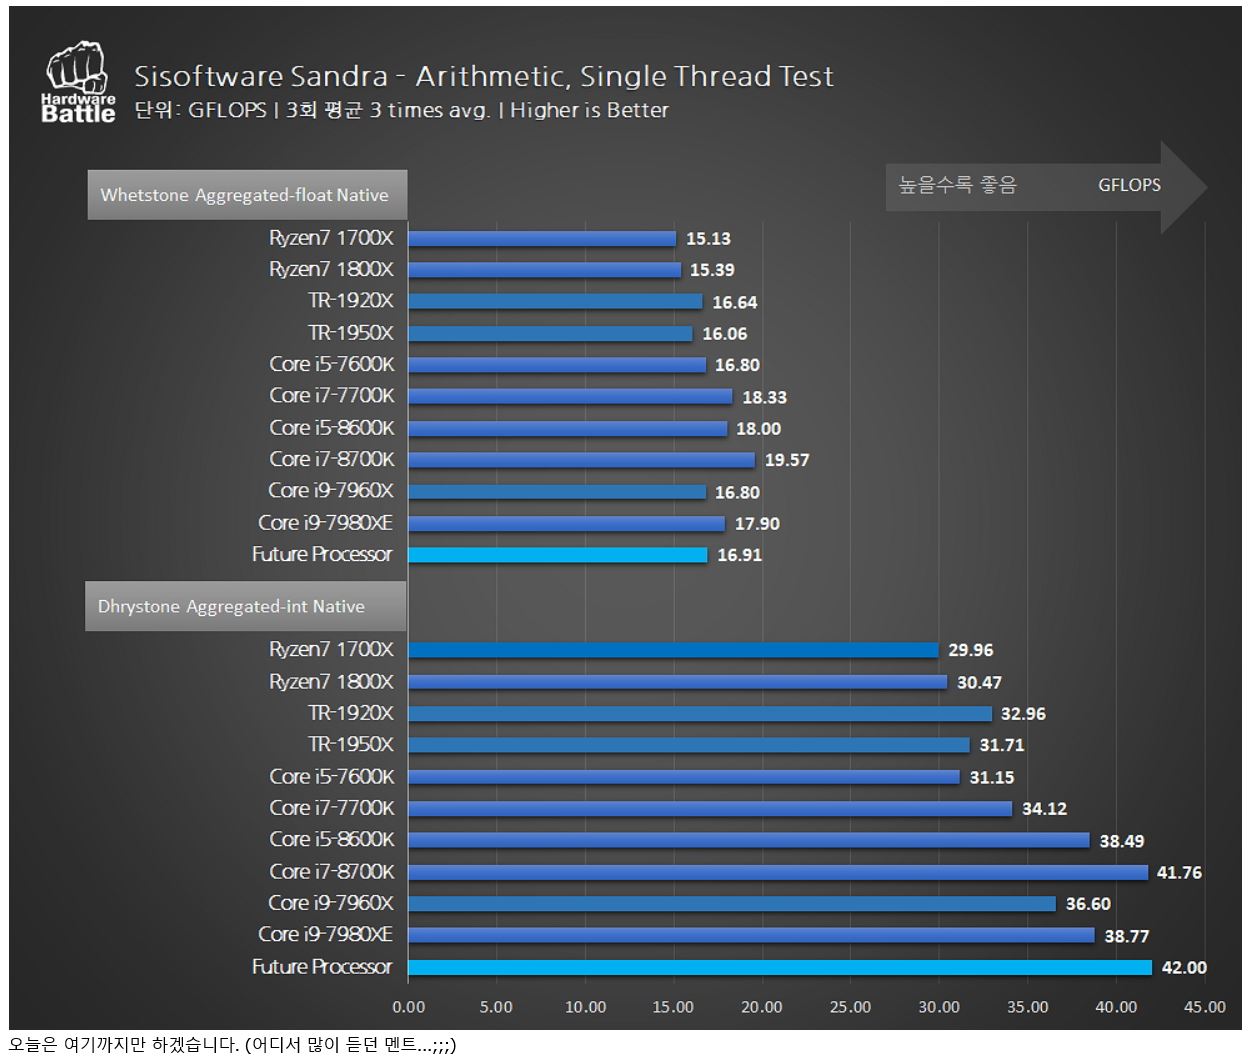
Task: Click the Whetstone value 15.13
Action: point(708,239)
